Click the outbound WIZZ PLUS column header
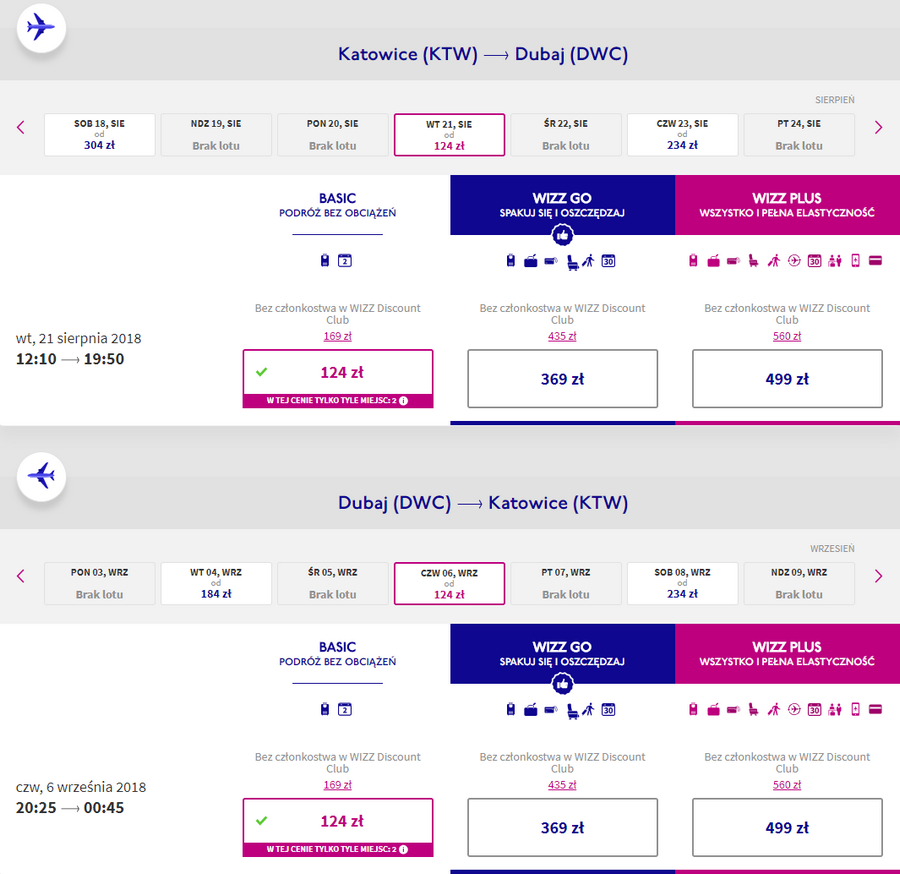 (x=788, y=205)
